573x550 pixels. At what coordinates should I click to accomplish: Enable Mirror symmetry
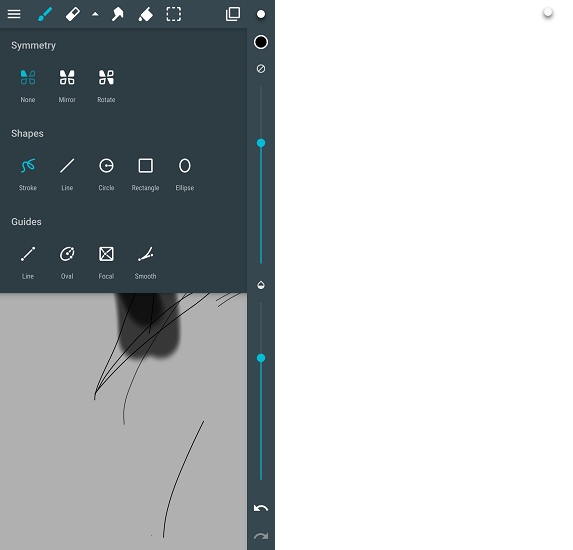click(67, 86)
